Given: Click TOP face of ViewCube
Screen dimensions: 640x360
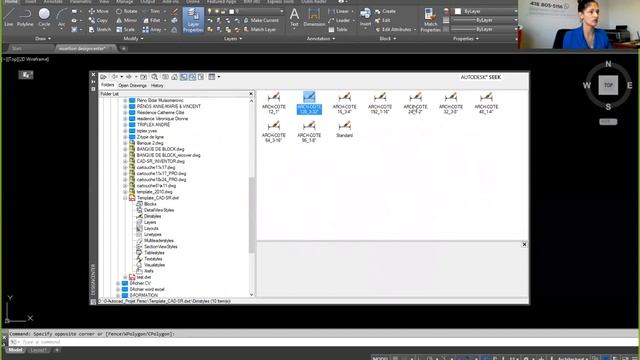Looking at the screenshot, I should (x=608, y=85).
